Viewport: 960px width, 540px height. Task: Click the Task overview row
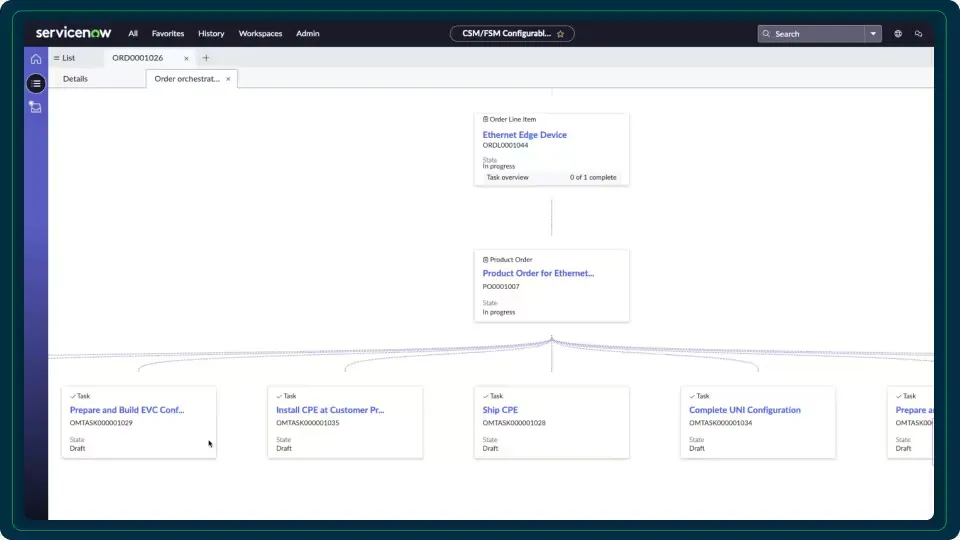point(551,178)
